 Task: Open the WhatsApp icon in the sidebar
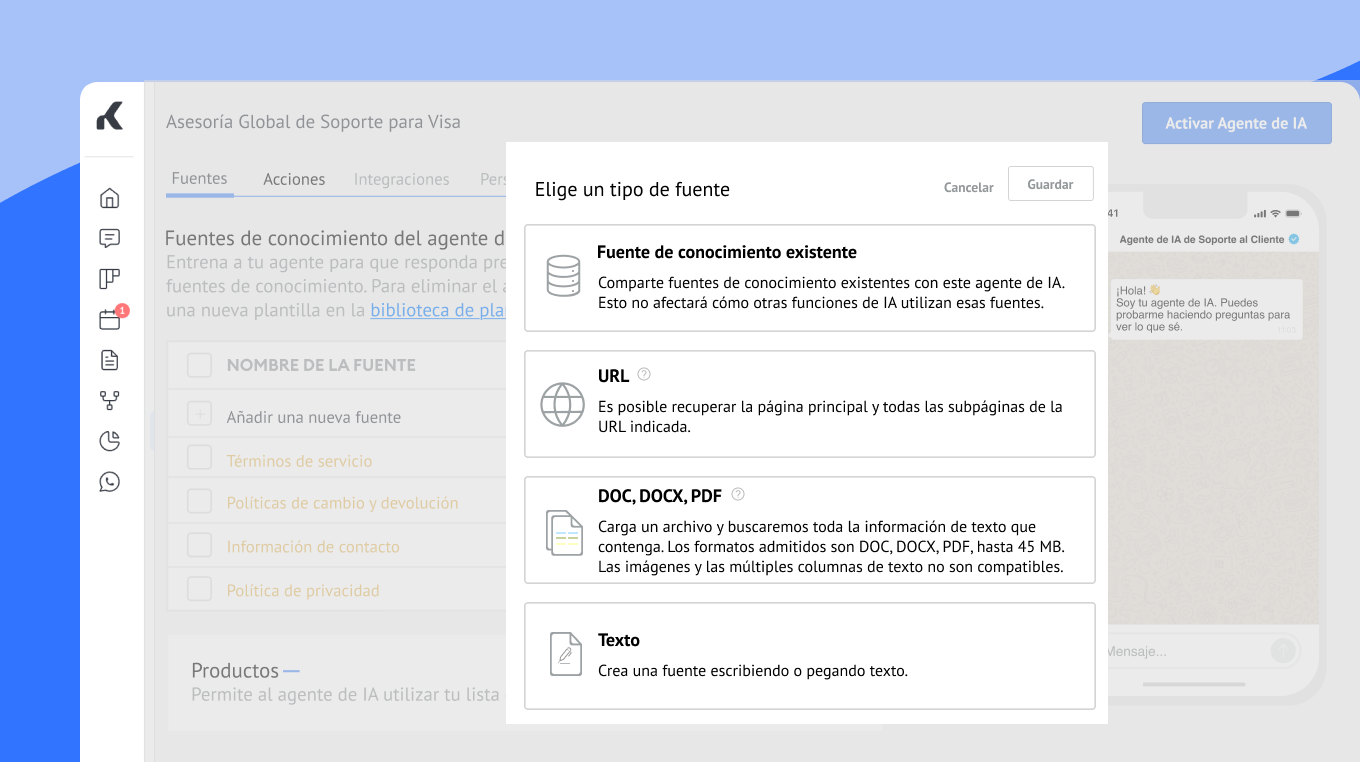coord(110,482)
